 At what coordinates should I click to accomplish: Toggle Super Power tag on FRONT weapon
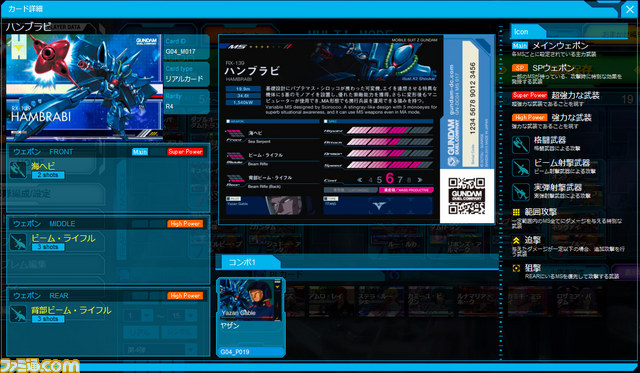(x=185, y=152)
